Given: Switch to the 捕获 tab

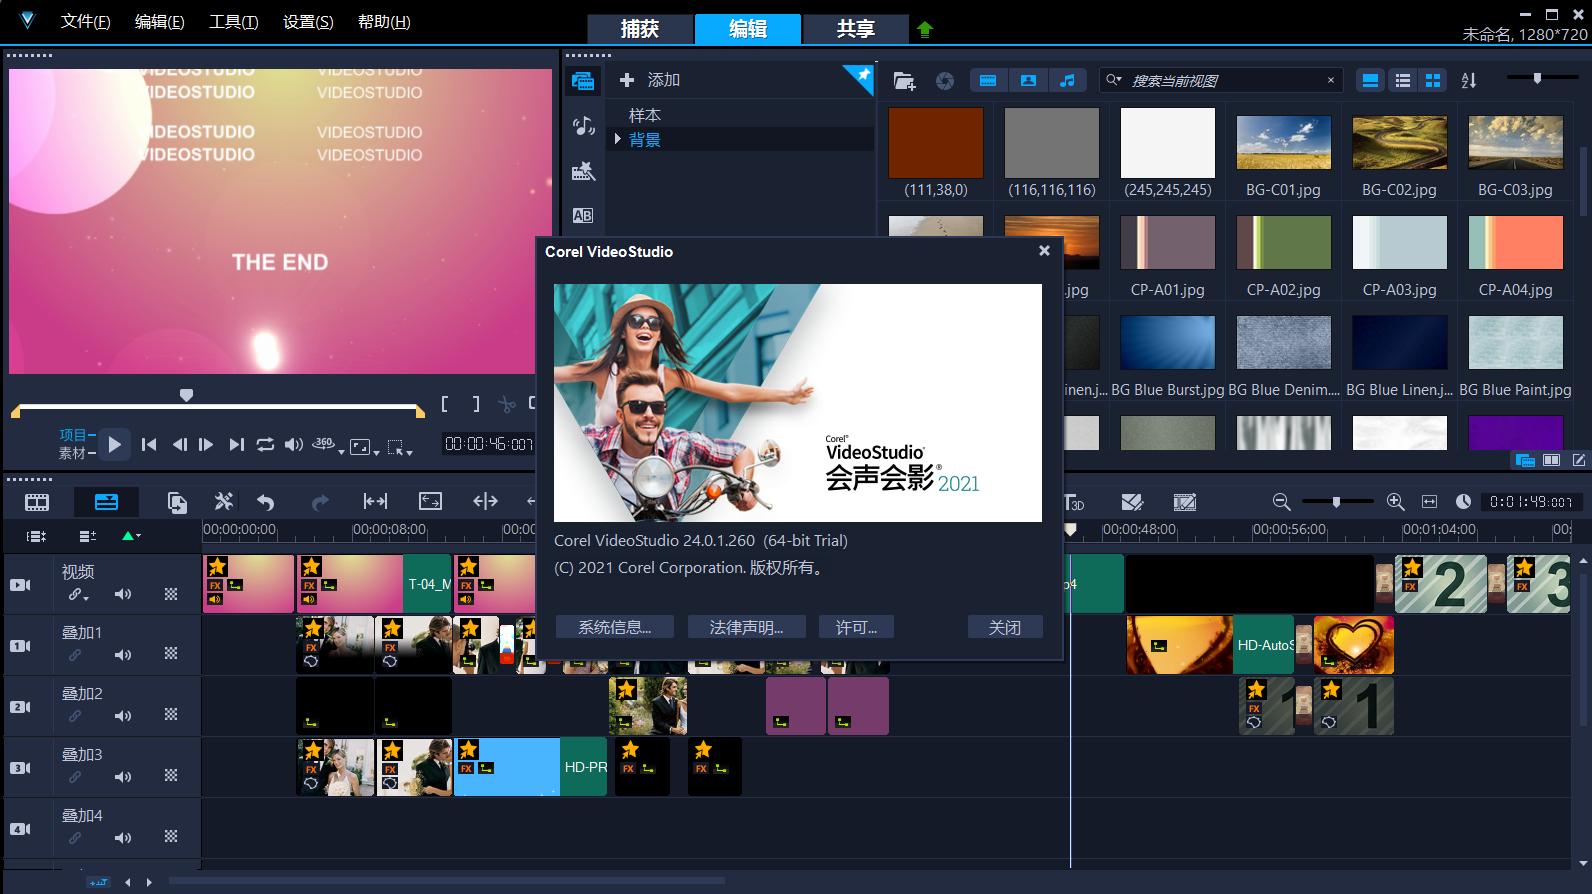Looking at the screenshot, I should (640, 29).
